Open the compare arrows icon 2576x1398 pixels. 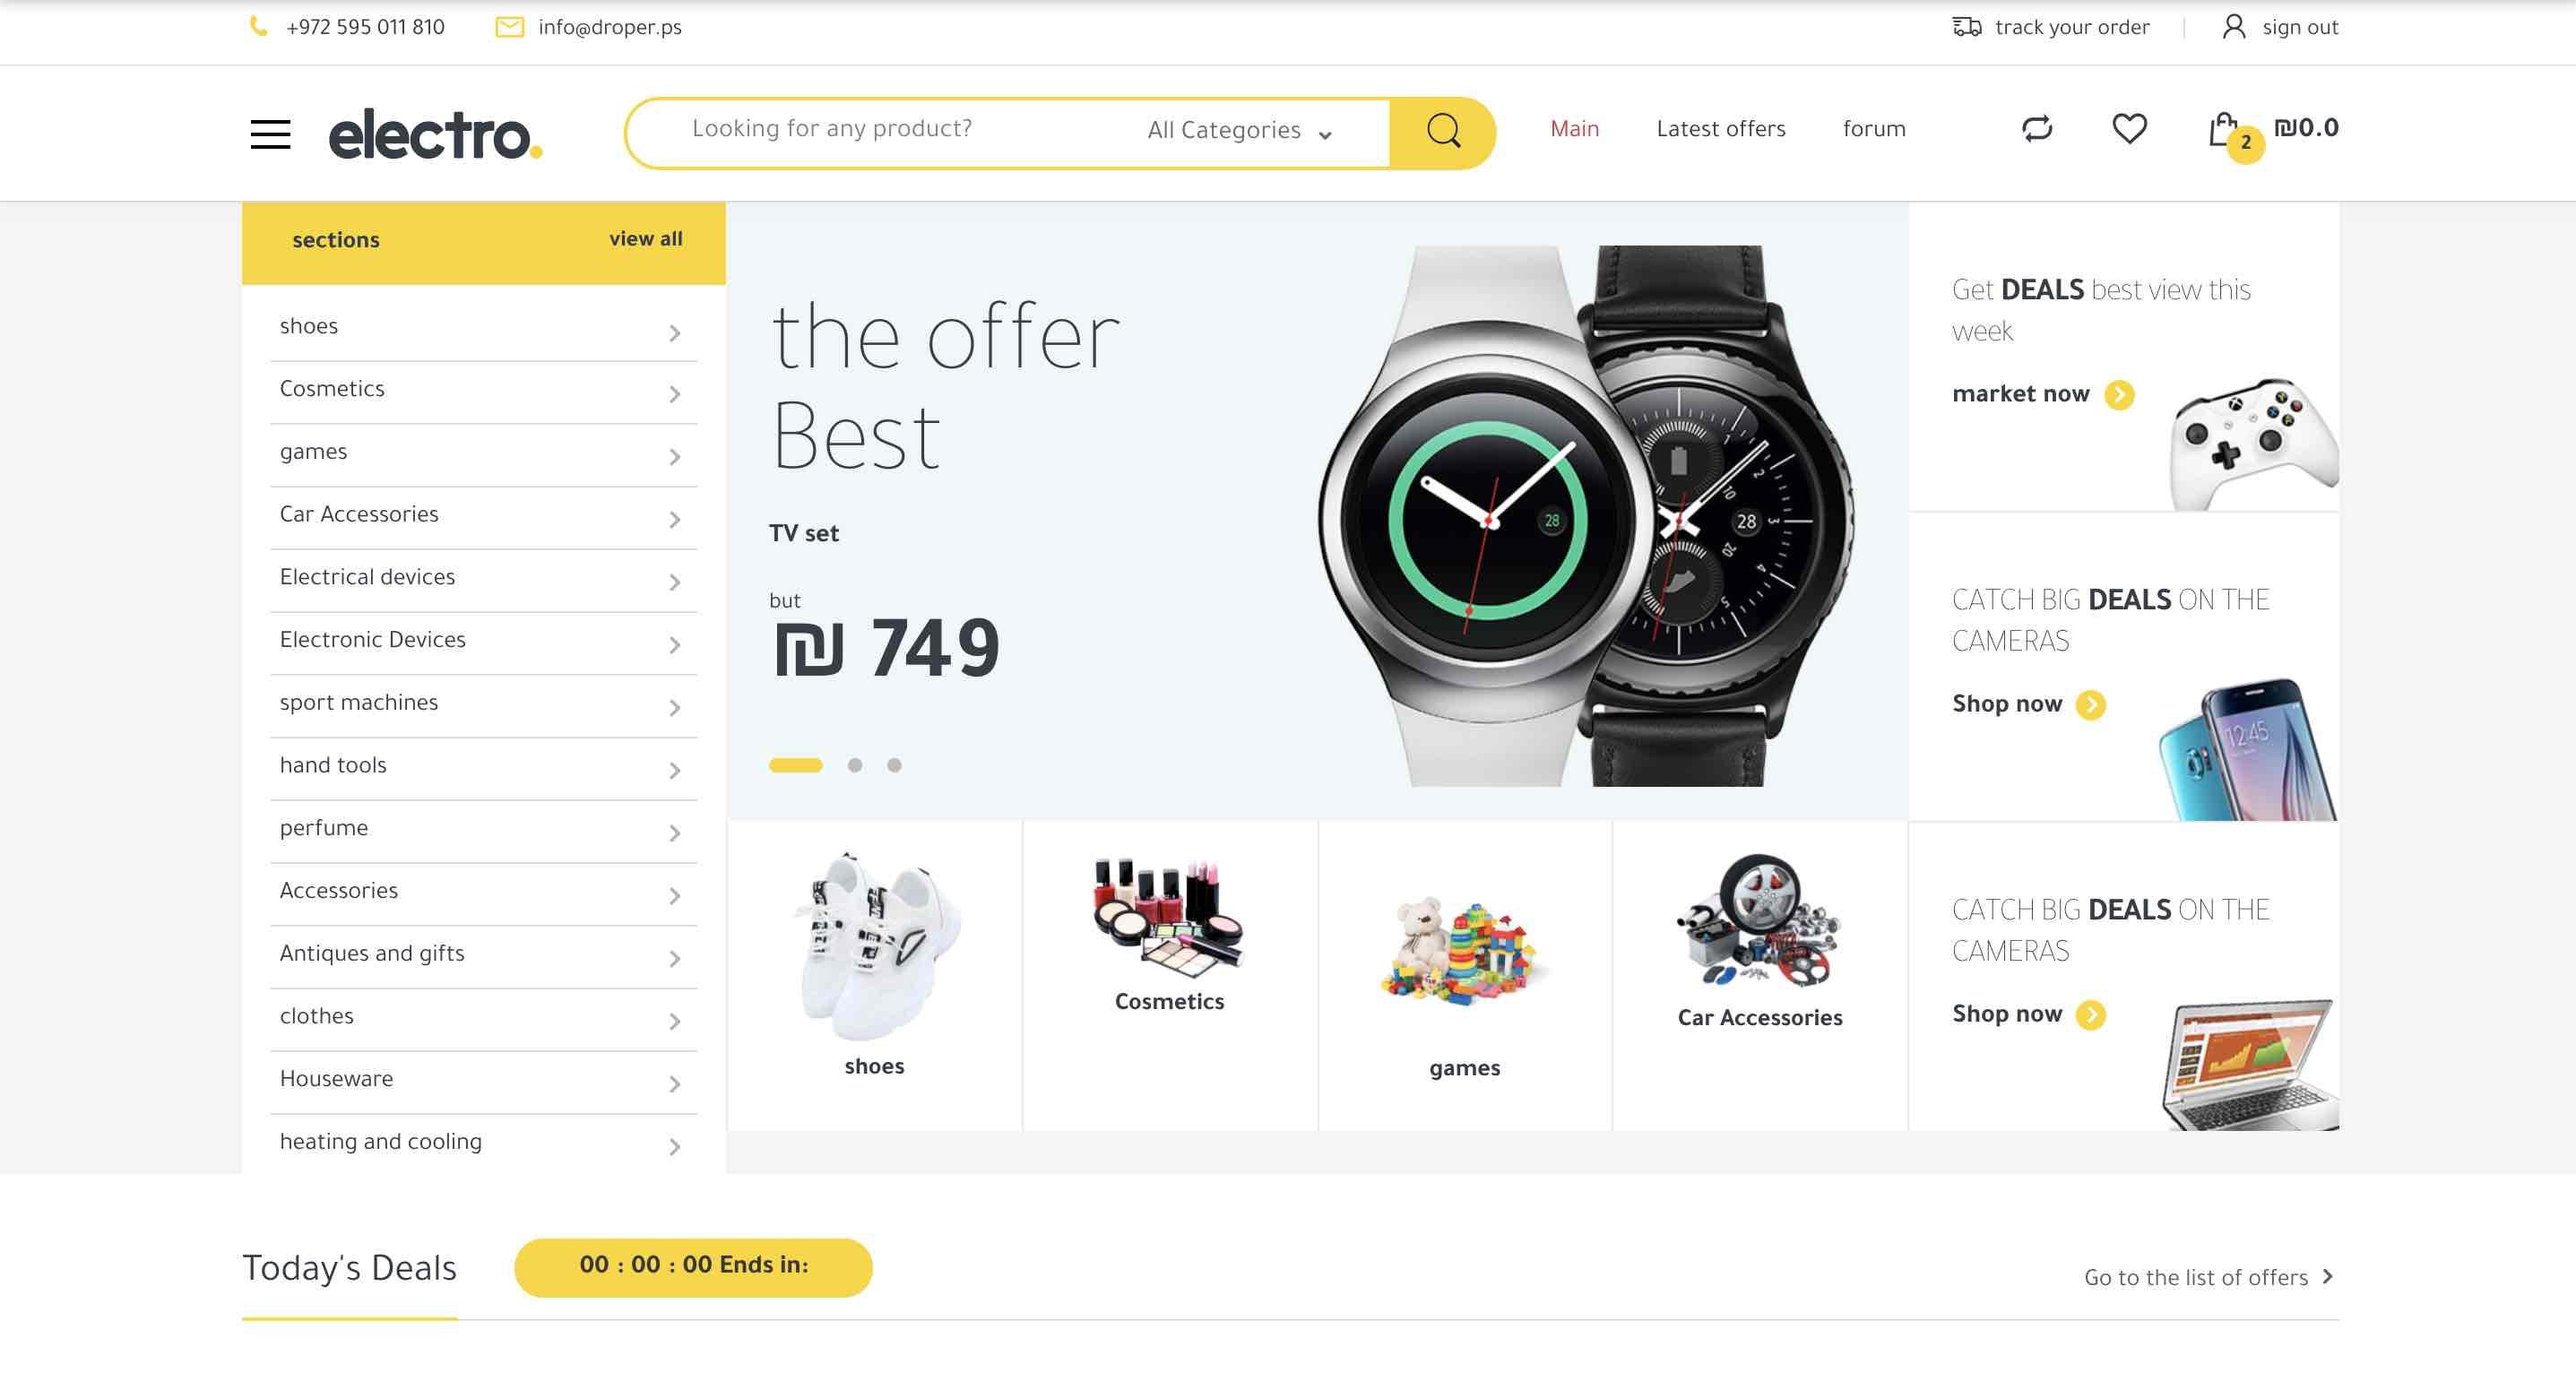(2037, 128)
